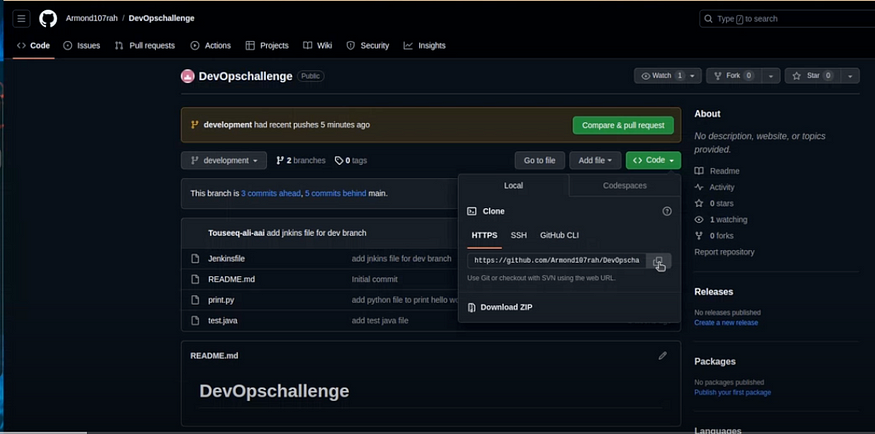Open the Jenkinsfile file
This screenshot has height=434, width=875.
(x=227, y=259)
